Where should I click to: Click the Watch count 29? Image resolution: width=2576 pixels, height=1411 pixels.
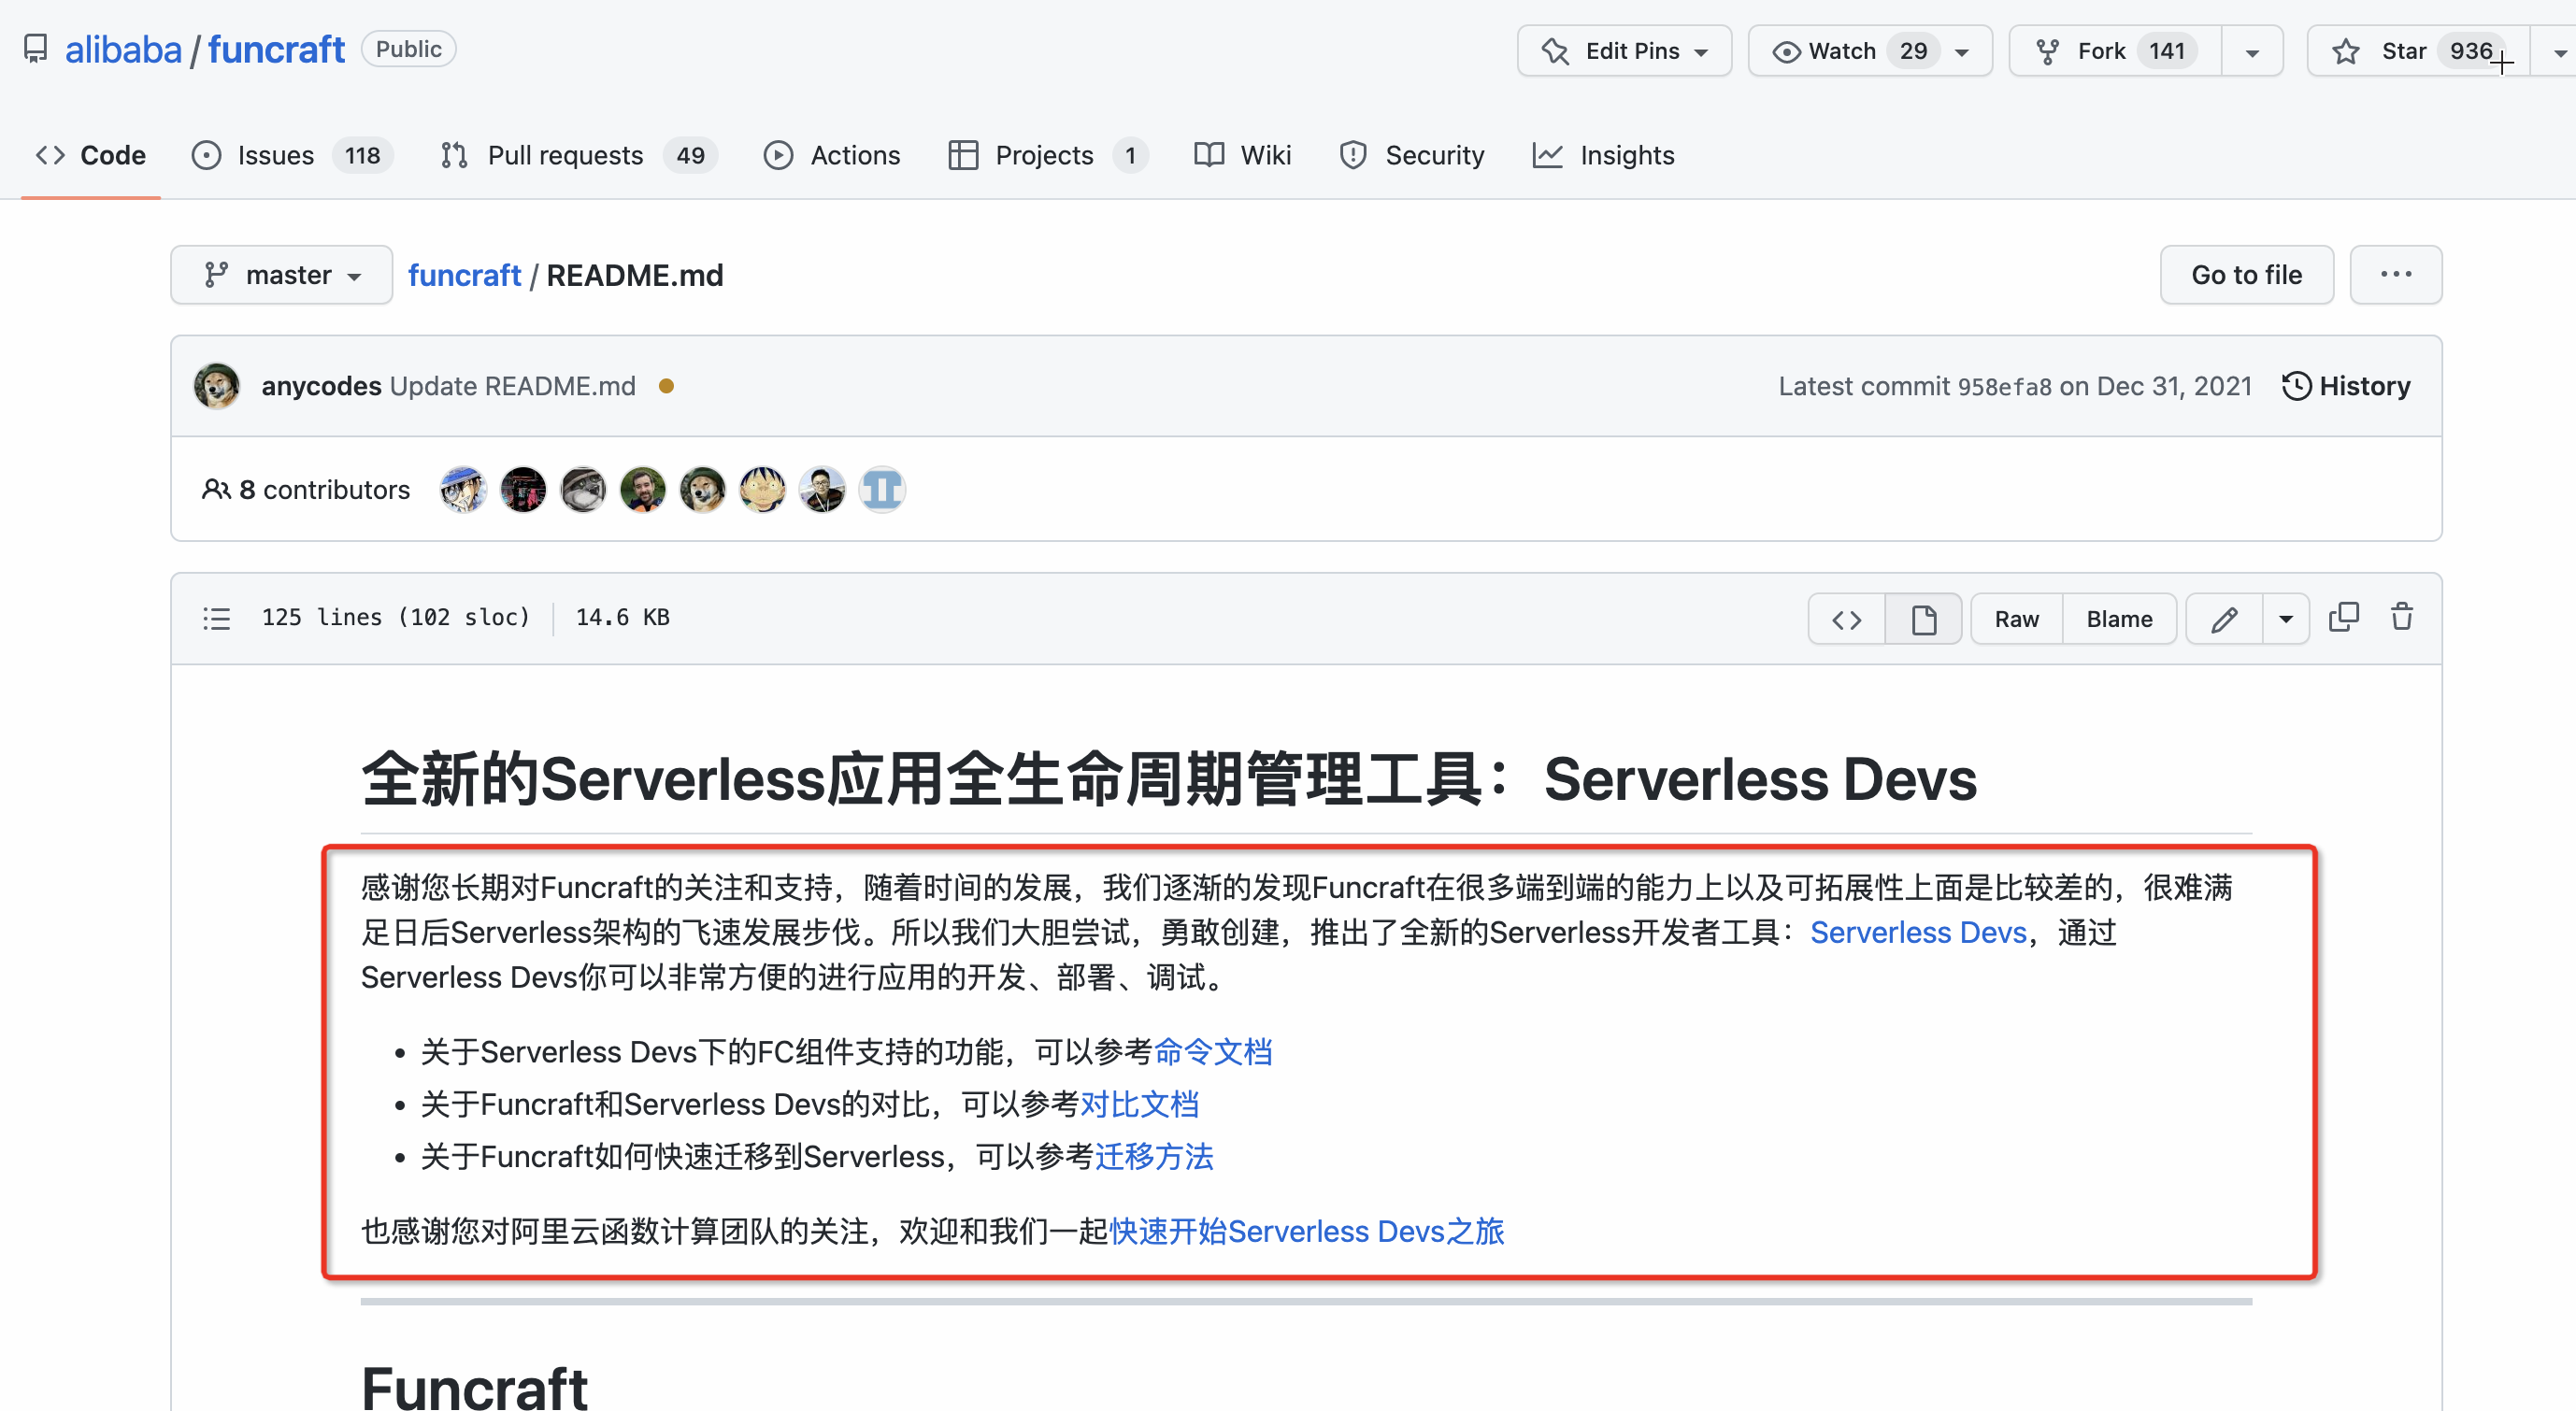pyautogui.click(x=1913, y=51)
